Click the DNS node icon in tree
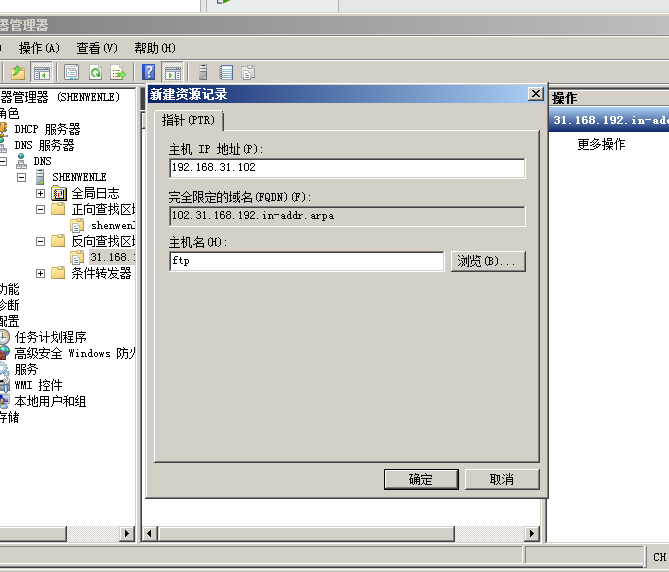Image resolution: width=669 pixels, height=572 pixels. 21,161
